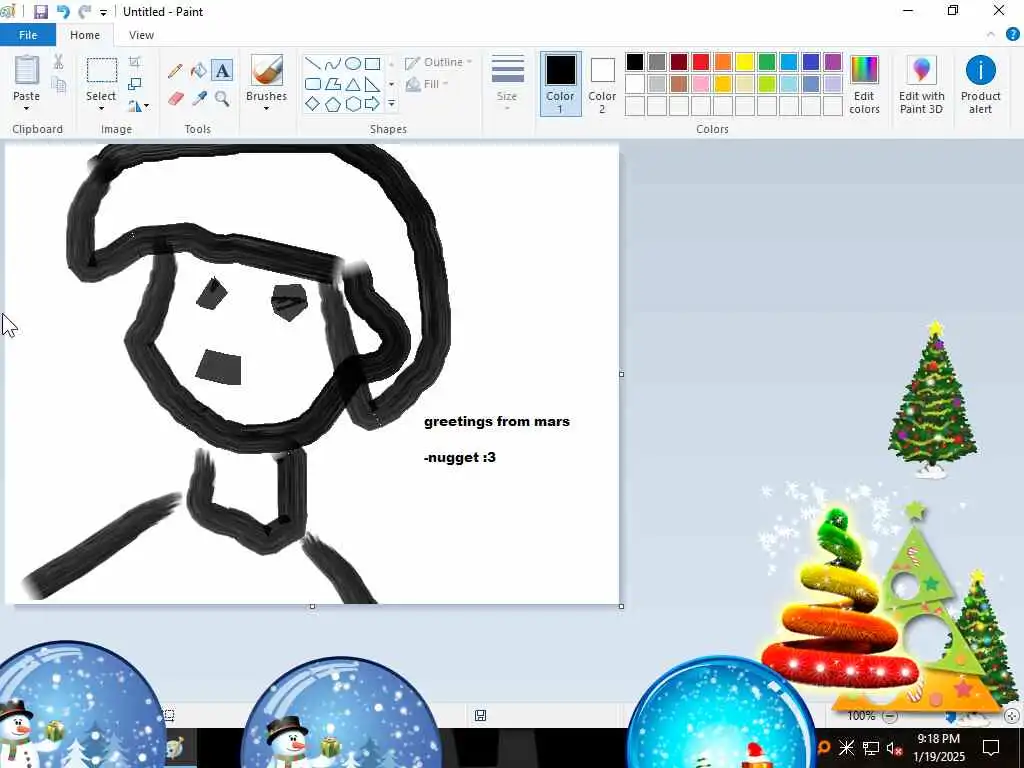Choose the Right arrow shape

click(372, 104)
